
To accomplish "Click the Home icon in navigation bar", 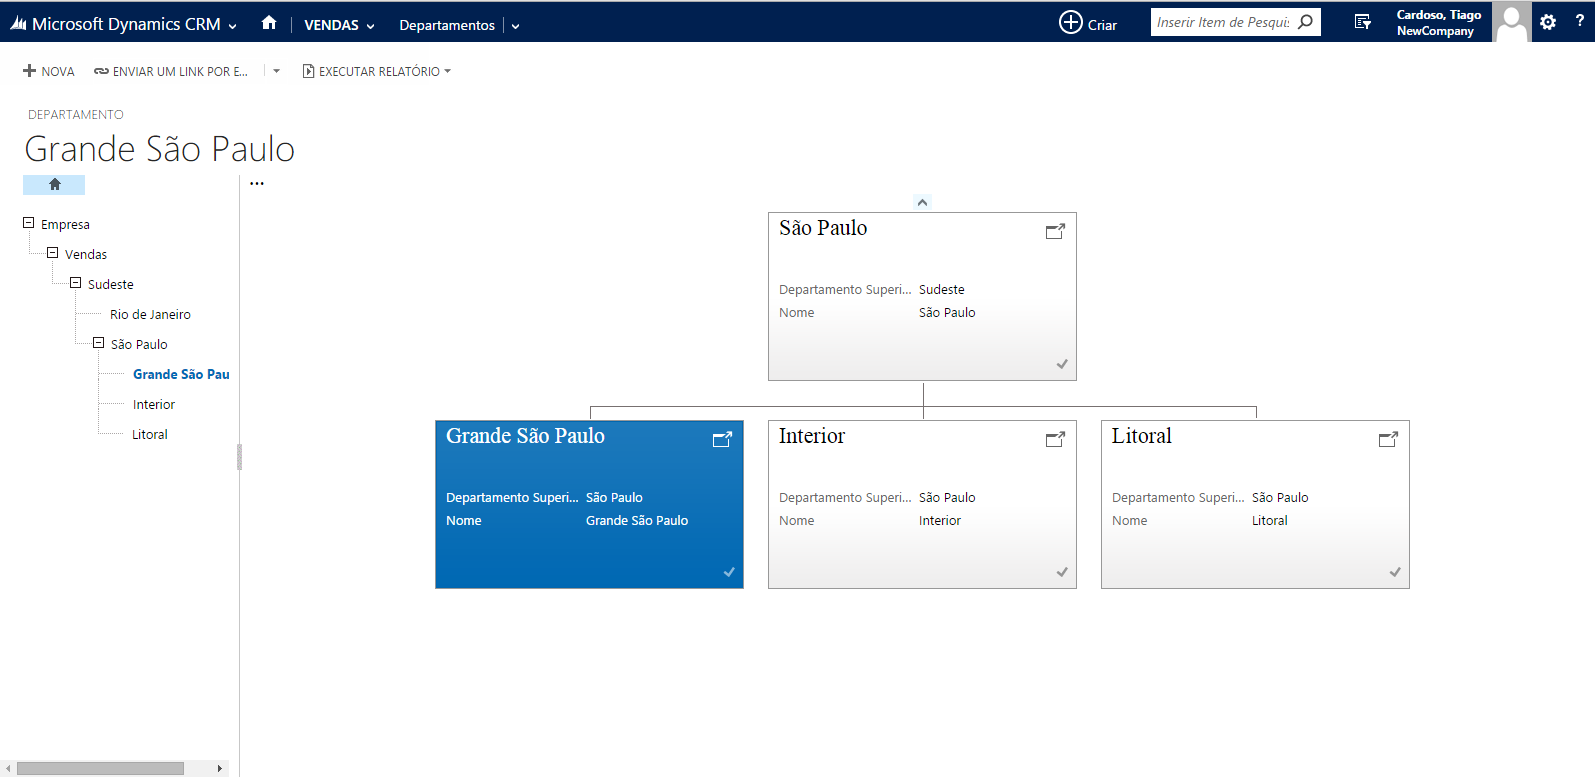I will point(268,23).
